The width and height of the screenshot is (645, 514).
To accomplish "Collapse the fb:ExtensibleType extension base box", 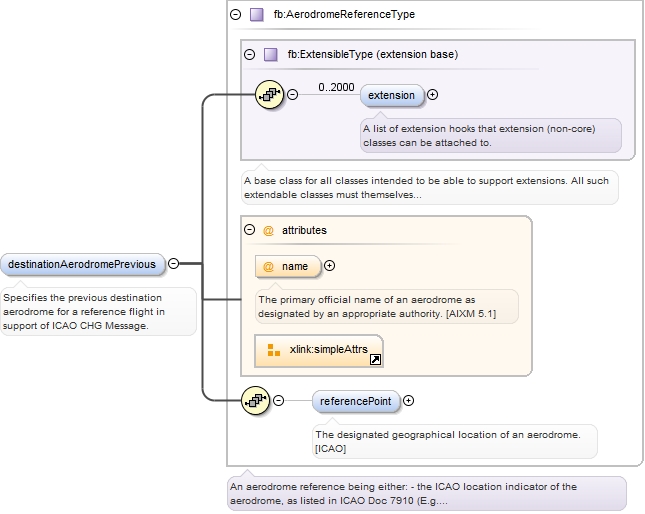I will coord(249,54).
